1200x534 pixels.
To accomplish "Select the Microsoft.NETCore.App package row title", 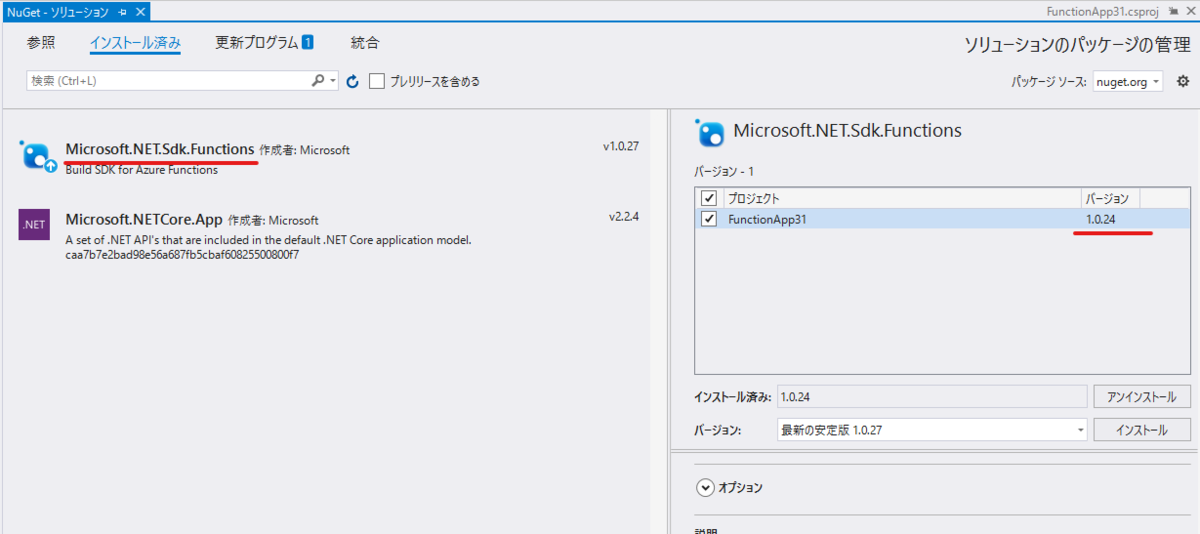I will point(144,219).
